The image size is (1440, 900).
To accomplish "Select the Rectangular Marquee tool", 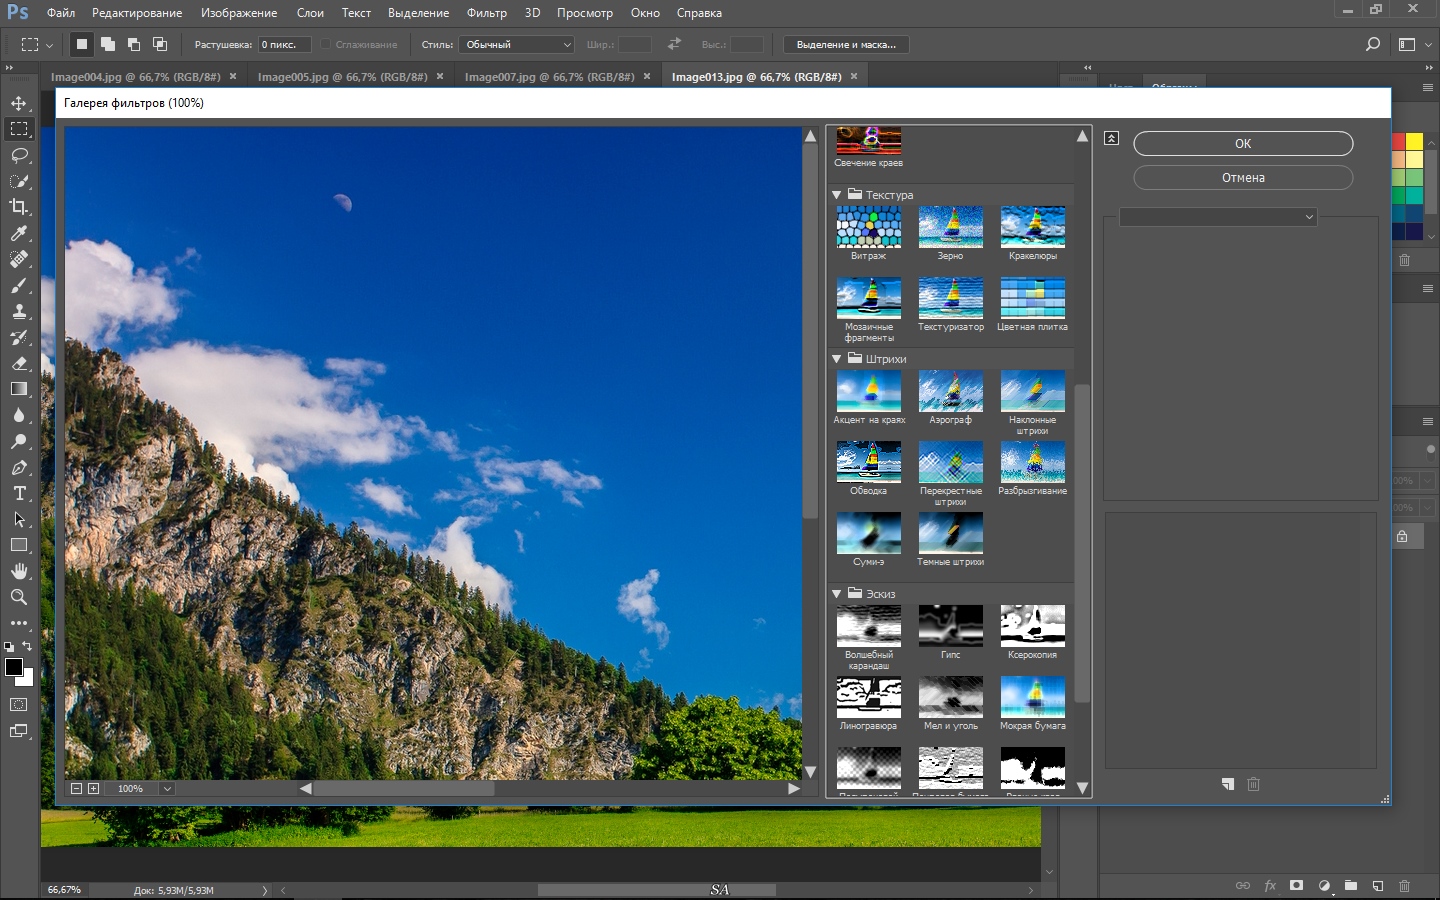I will (19, 129).
